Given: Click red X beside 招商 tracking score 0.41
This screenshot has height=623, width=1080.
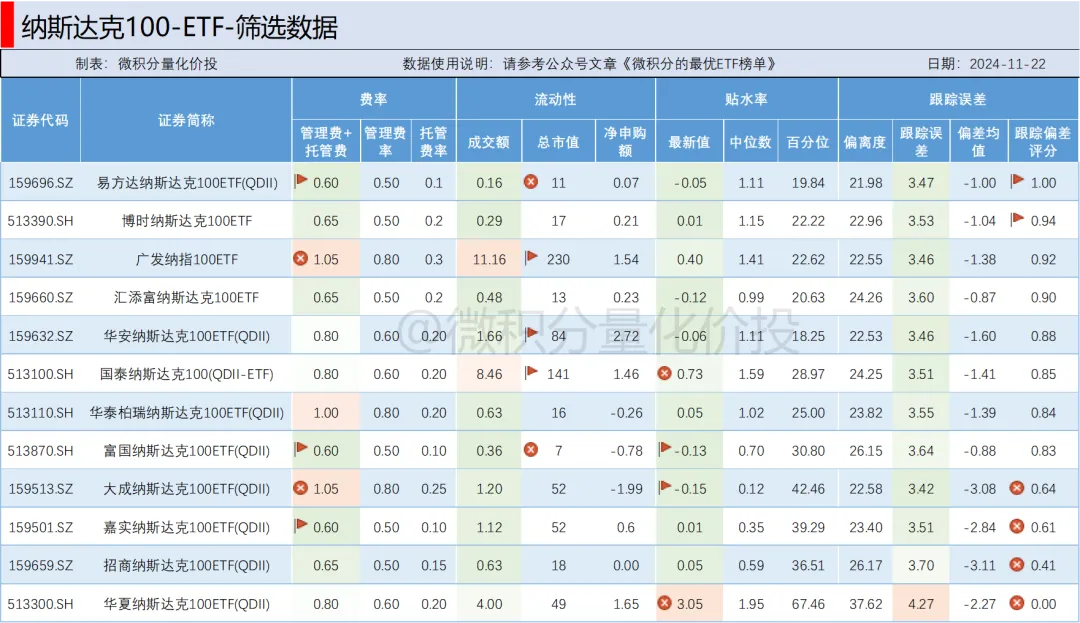Looking at the screenshot, I should pos(1017,565).
